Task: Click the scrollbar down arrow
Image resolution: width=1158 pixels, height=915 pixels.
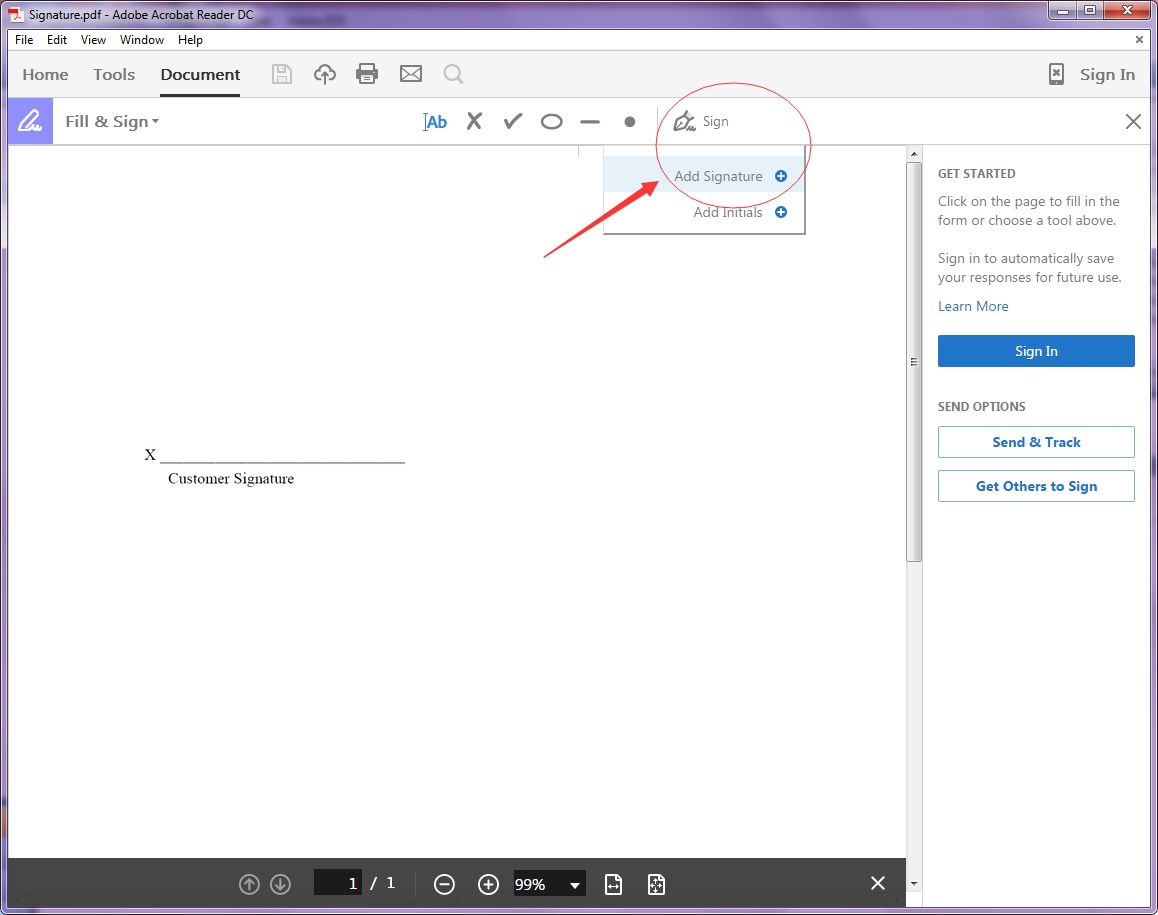Action: pyautogui.click(x=914, y=883)
